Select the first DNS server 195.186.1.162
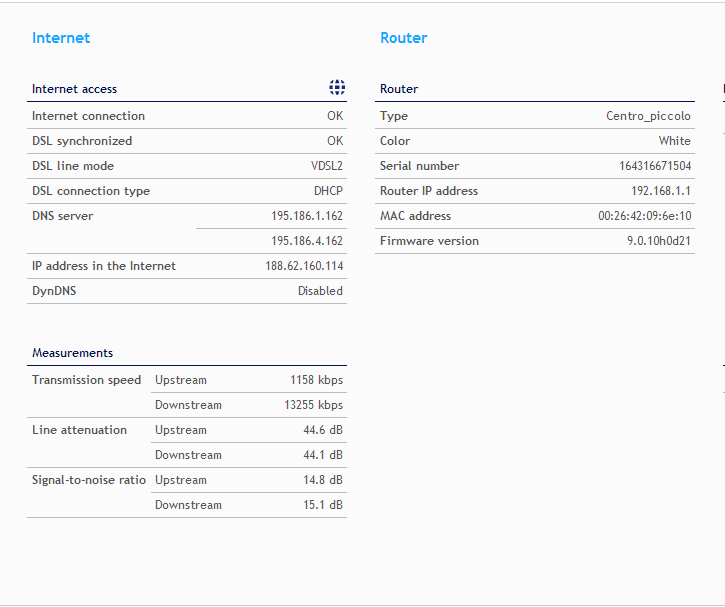Viewport: 725px width, 607px height. 306,216
